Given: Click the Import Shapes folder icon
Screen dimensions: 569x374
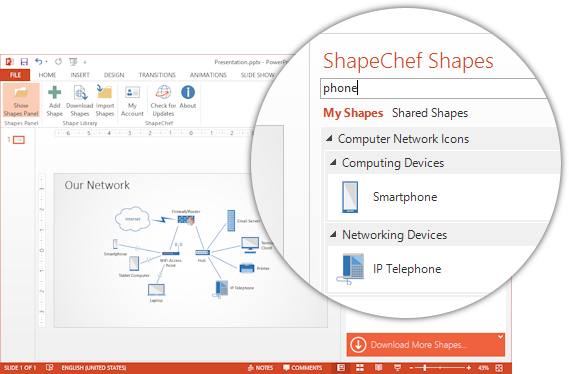Looking at the screenshot, I should [x=105, y=91].
